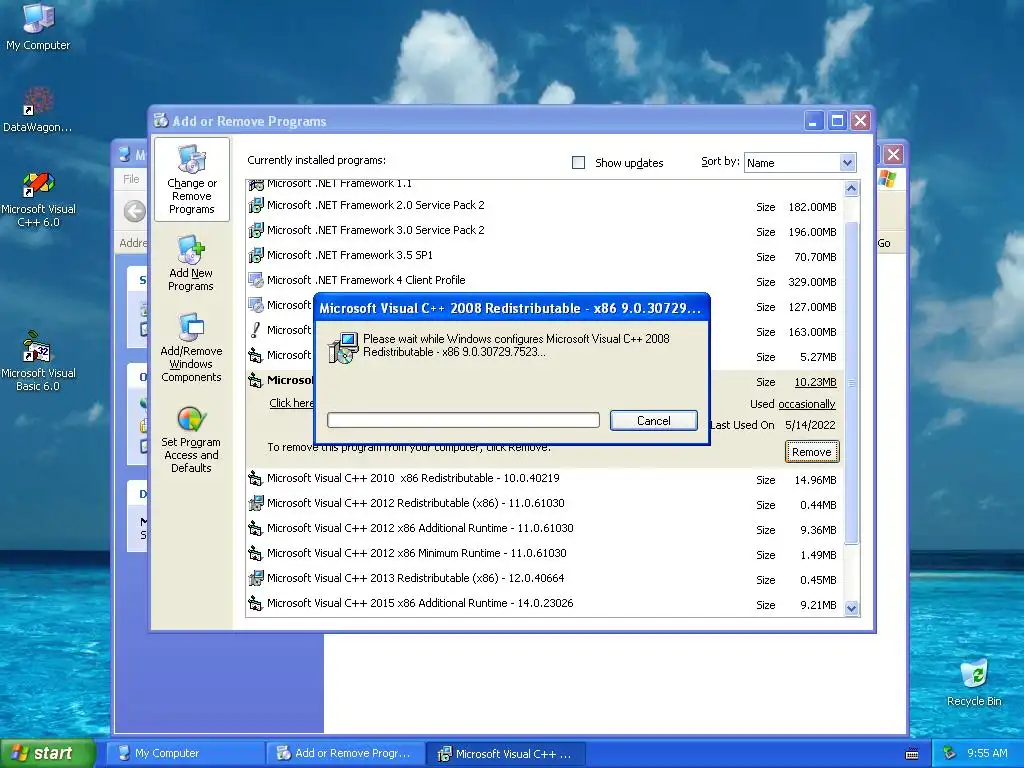Click the configuration progress bar
The width and height of the screenshot is (1024, 768).
[x=463, y=420]
